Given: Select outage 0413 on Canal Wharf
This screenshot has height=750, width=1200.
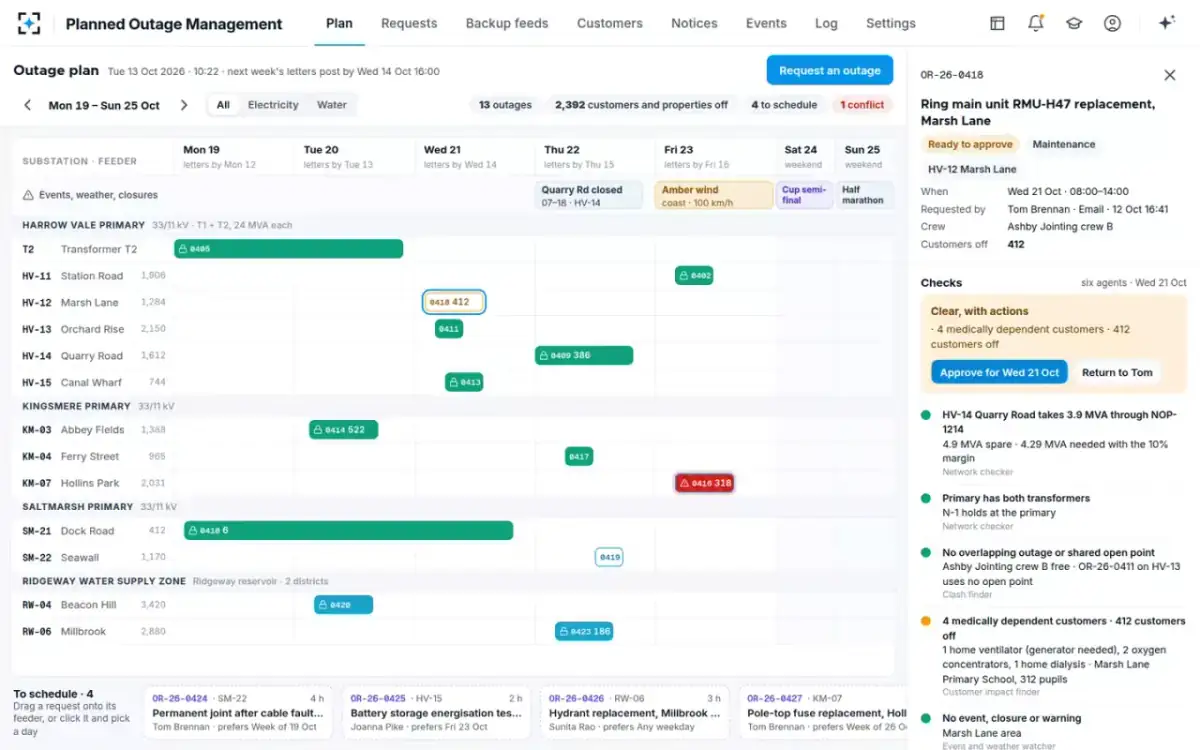Looking at the screenshot, I should coord(464,381).
